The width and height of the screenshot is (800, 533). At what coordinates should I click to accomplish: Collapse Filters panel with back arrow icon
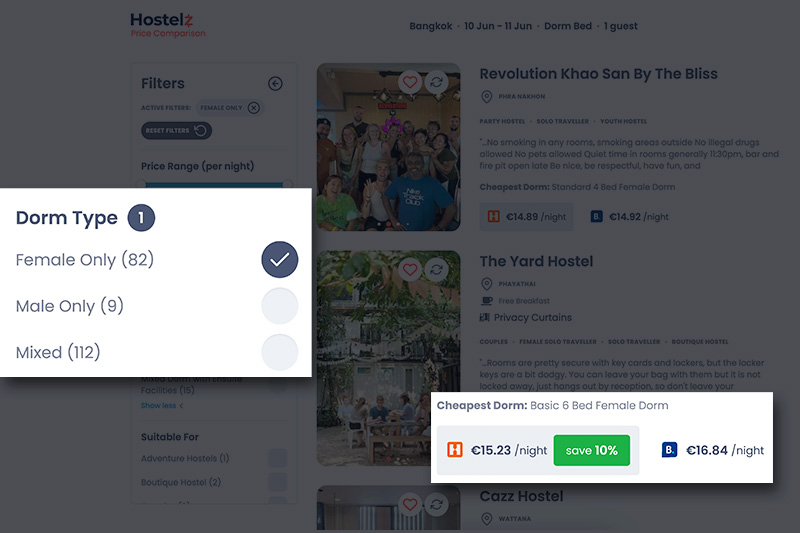point(275,84)
